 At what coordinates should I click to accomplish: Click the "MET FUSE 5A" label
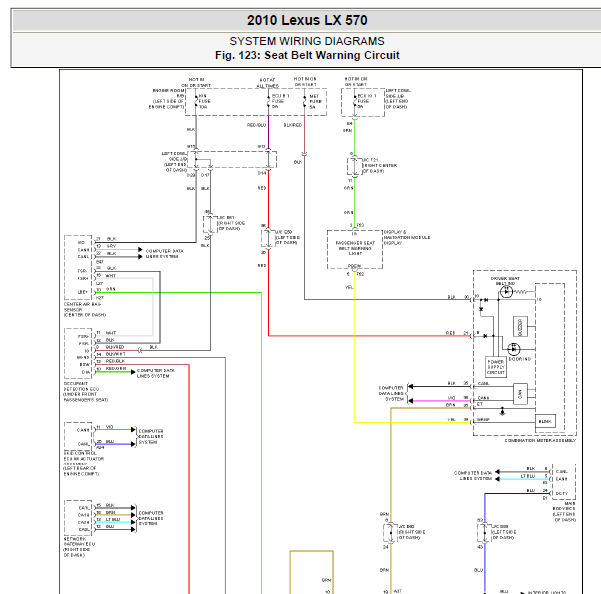pyautogui.click(x=315, y=102)
